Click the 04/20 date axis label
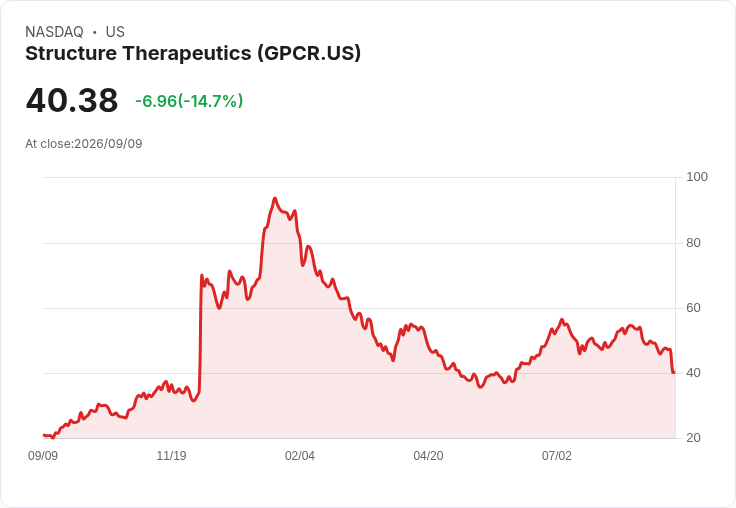Image resolution: width=736 pixels, height=508 pixels. (428, 455)
